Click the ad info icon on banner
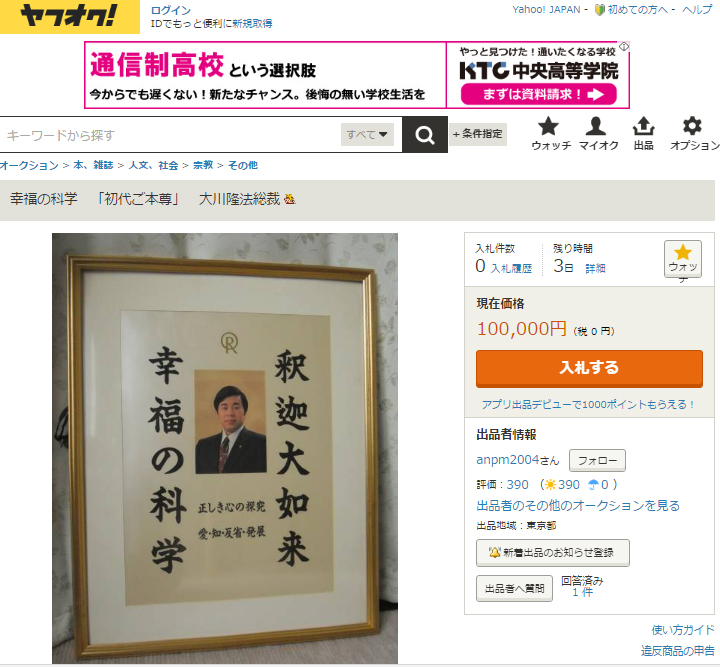The width and height of the screenshot is (720, 667). click(624, 46)
